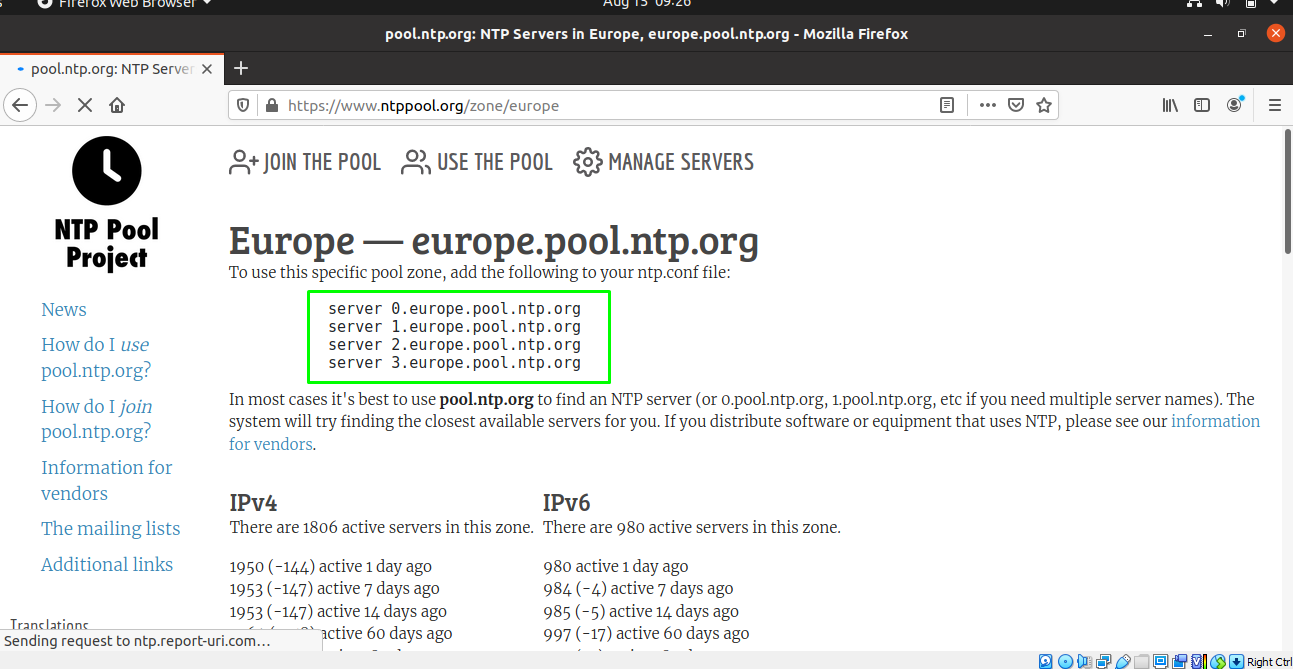Screen dimensions: 1293x669
Task: Open the News sidebar link
Action: coord(64,310)
